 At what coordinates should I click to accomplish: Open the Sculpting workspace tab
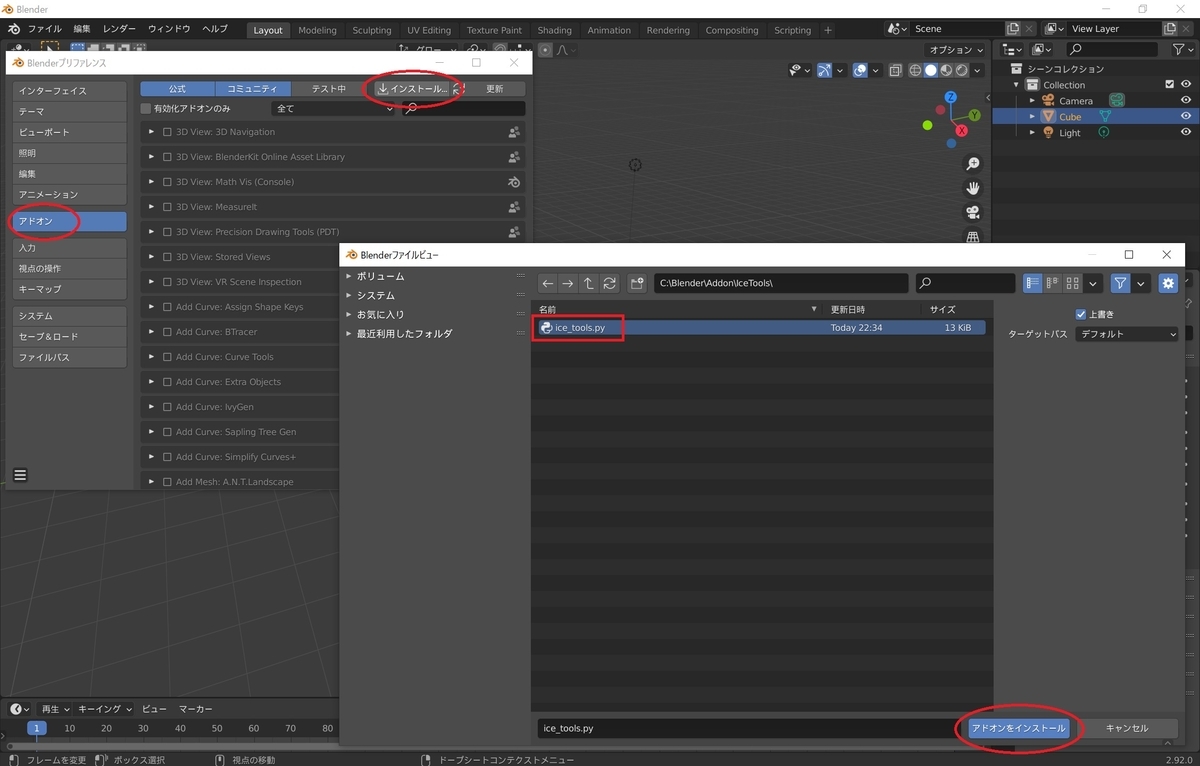click(372, 30)
